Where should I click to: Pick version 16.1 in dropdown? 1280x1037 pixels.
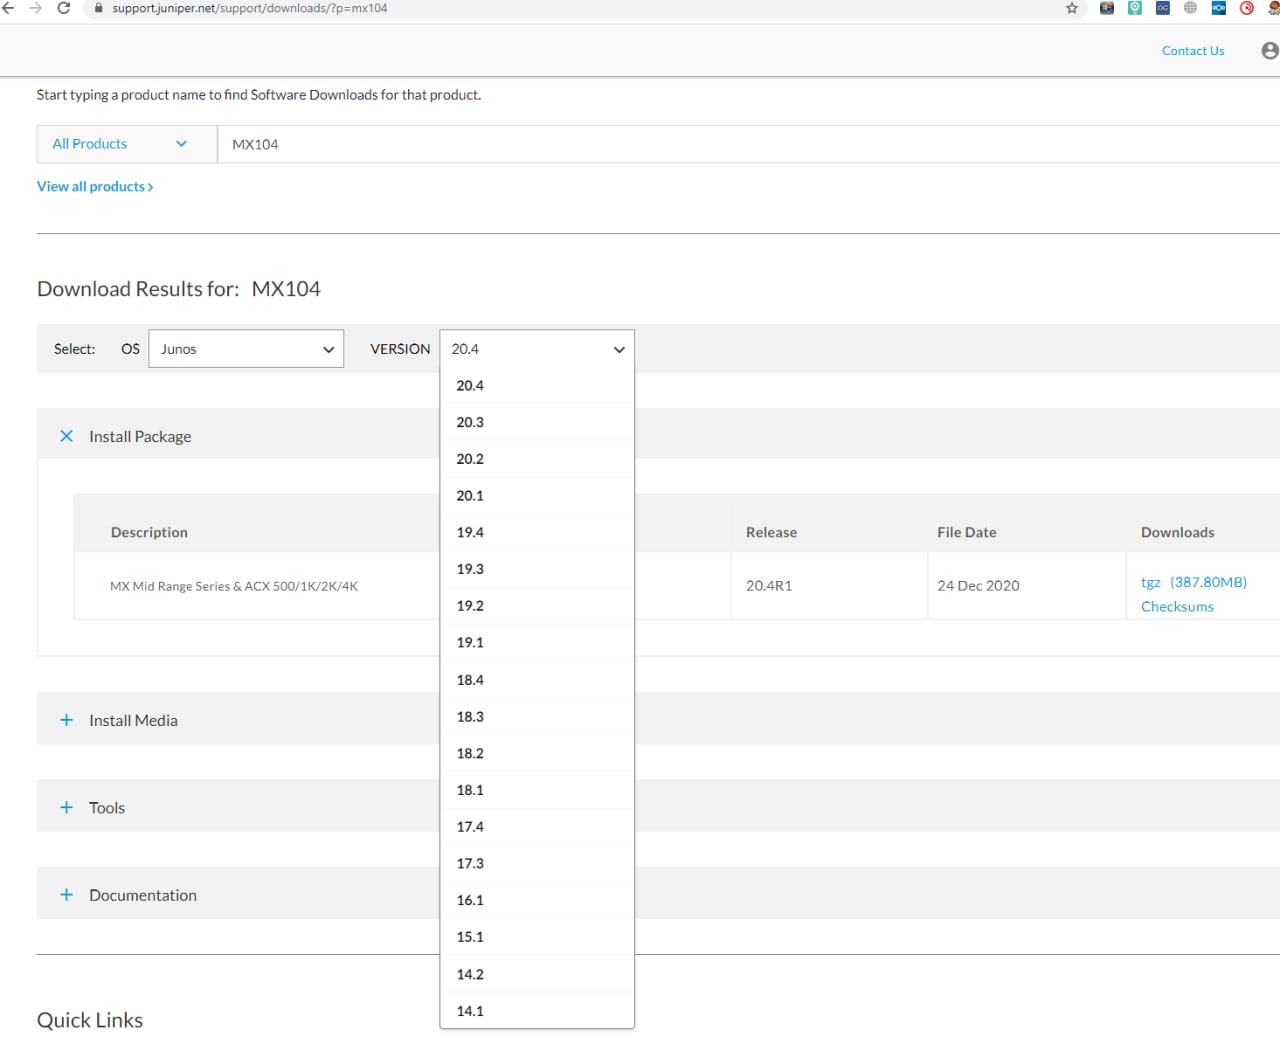pos(537,900)
